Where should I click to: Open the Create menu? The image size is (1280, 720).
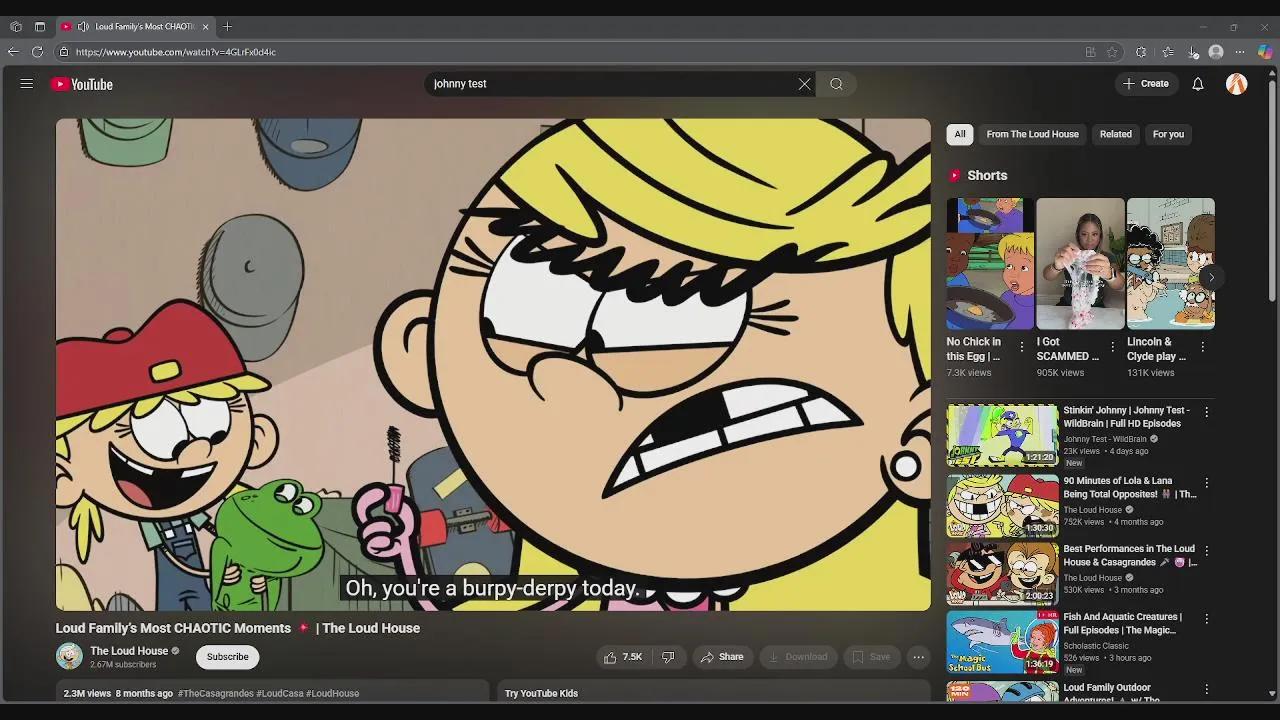tap(1146, 84)
